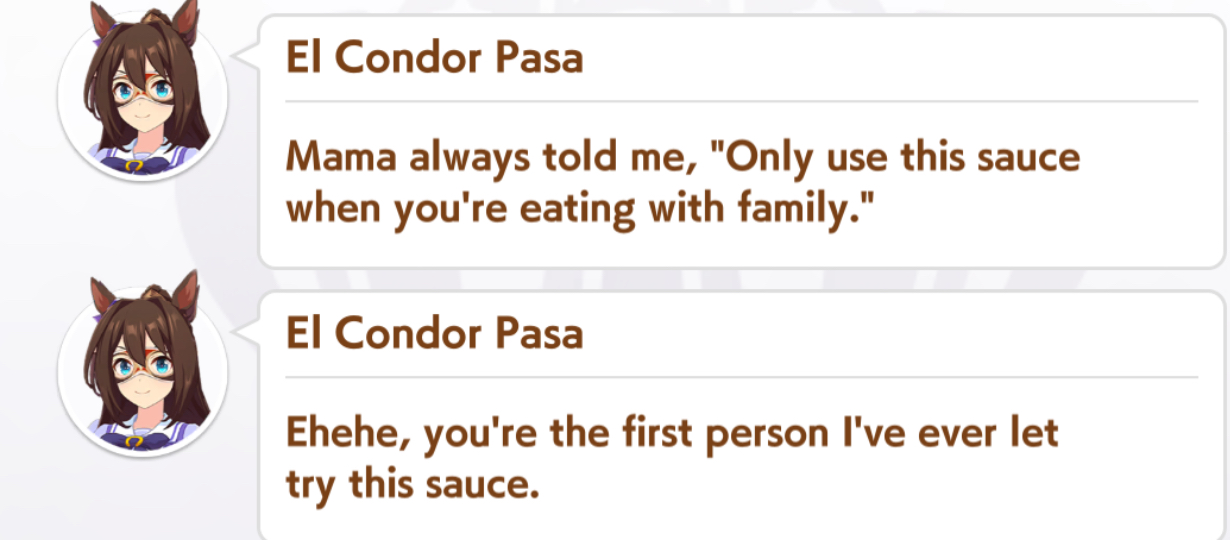
Task: Select the bottom "El Condor Pasa" name label
Action: pos(434,334)
